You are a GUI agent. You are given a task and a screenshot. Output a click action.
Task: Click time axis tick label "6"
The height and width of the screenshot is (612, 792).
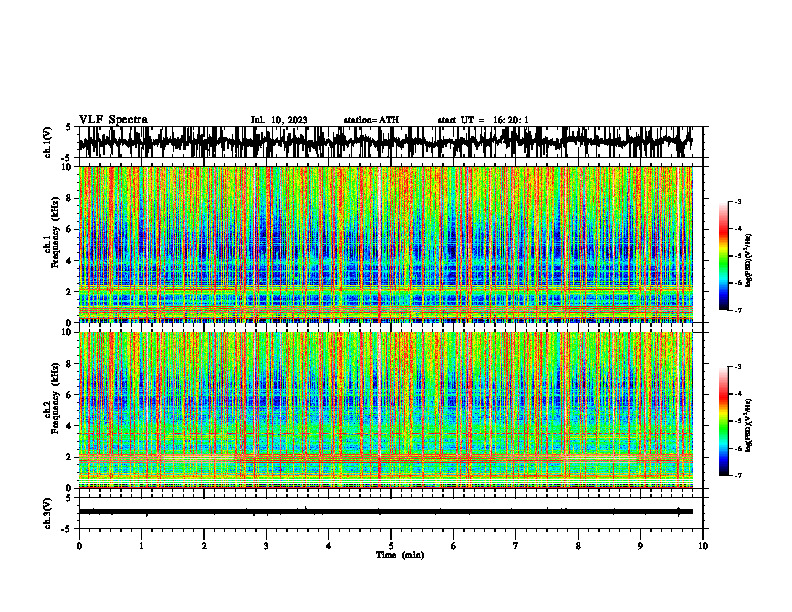(x=454, y=546)
